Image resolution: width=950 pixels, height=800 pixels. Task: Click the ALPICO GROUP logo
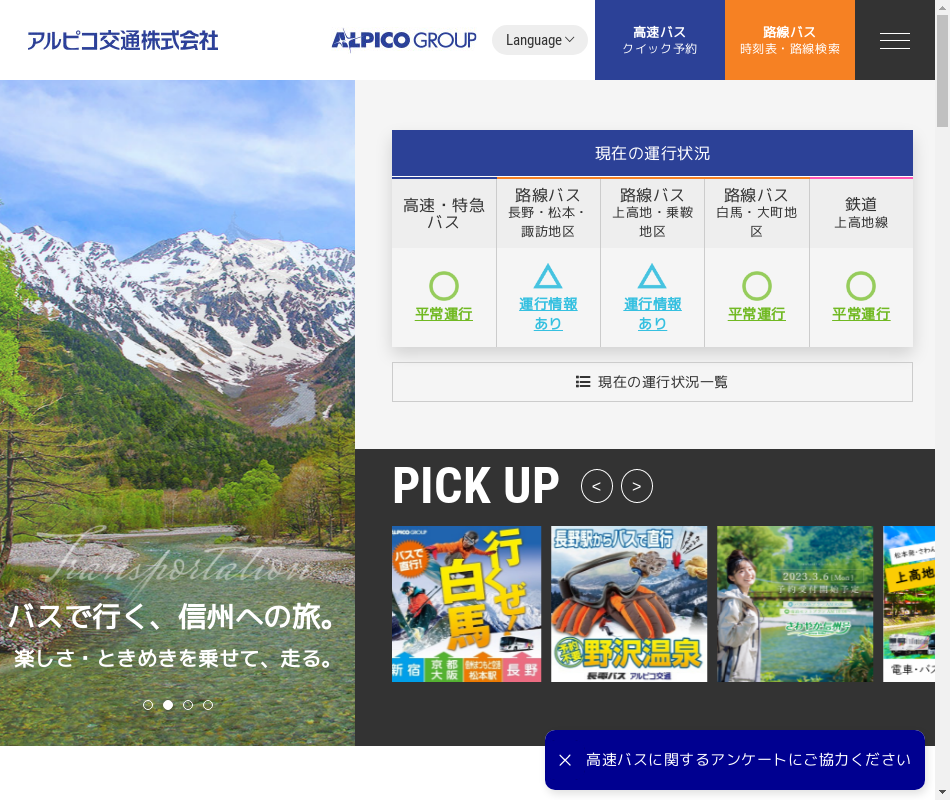[x=404, y=40]
